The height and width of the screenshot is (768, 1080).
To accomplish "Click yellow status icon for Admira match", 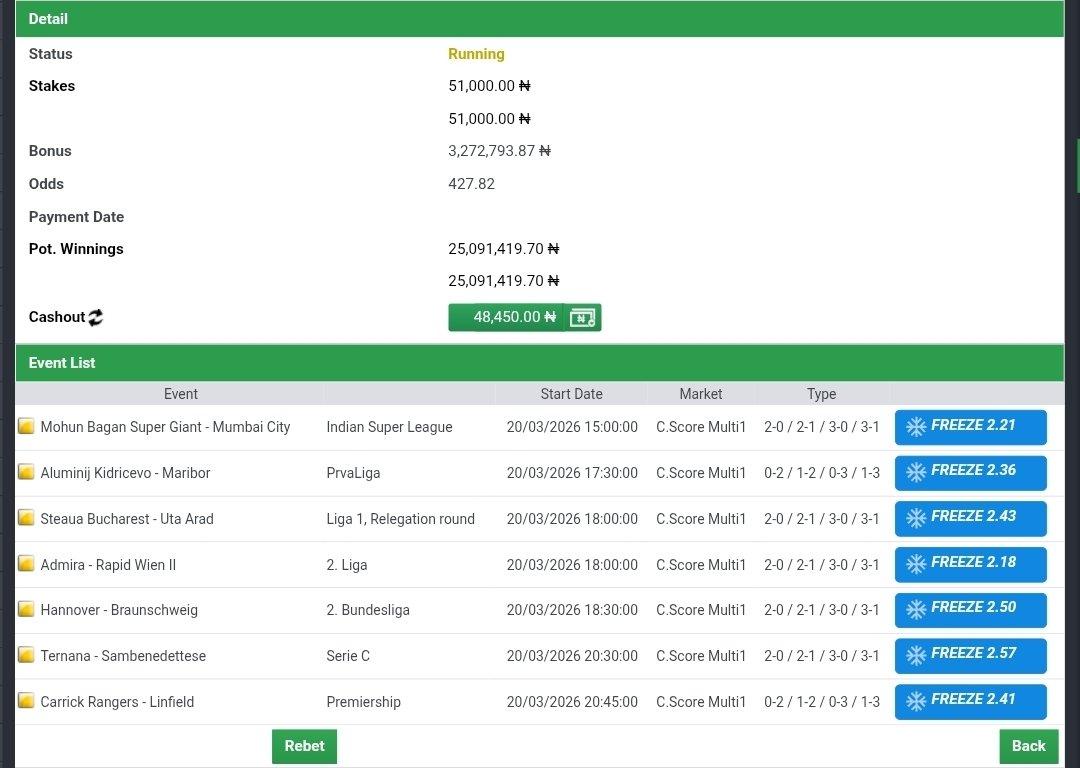I will tap(26, 563).
